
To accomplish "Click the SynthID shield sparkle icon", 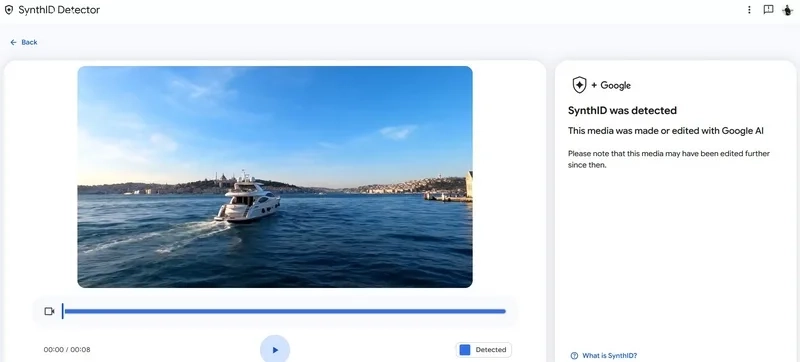I will point(580,85).
